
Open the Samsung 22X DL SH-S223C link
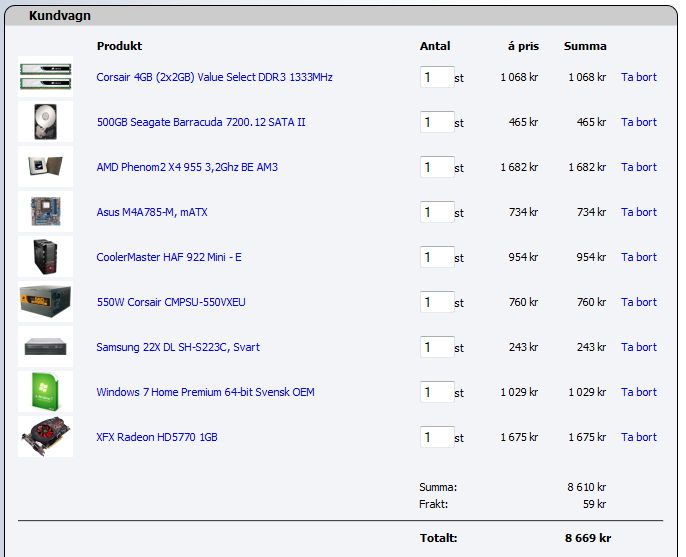coord(178,347)
